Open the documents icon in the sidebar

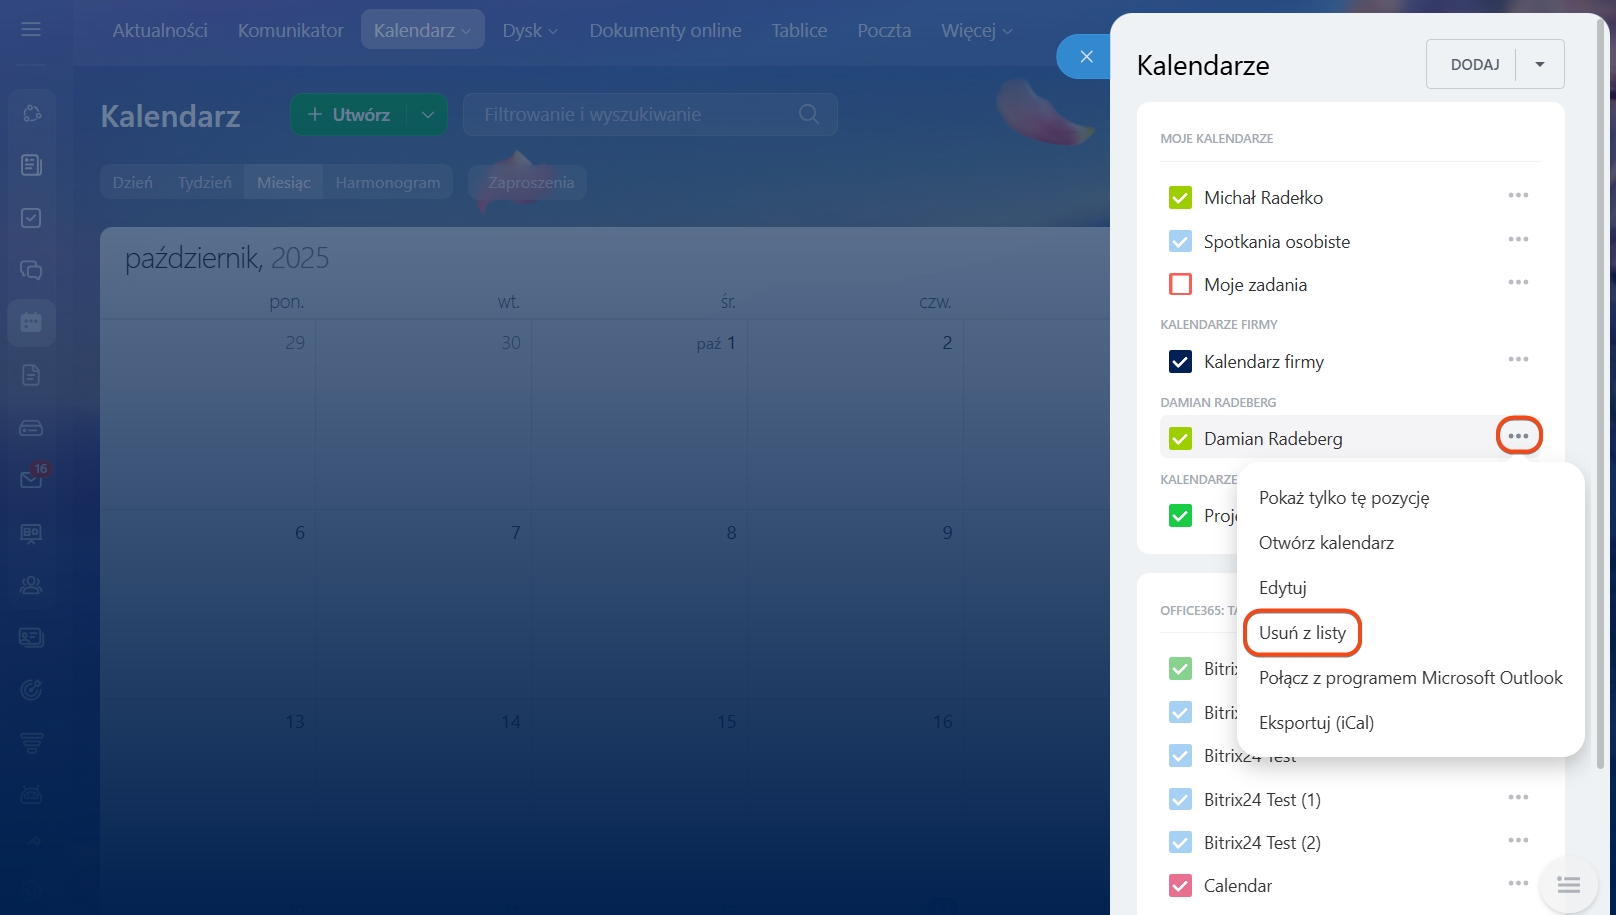[x=31, y=375]
